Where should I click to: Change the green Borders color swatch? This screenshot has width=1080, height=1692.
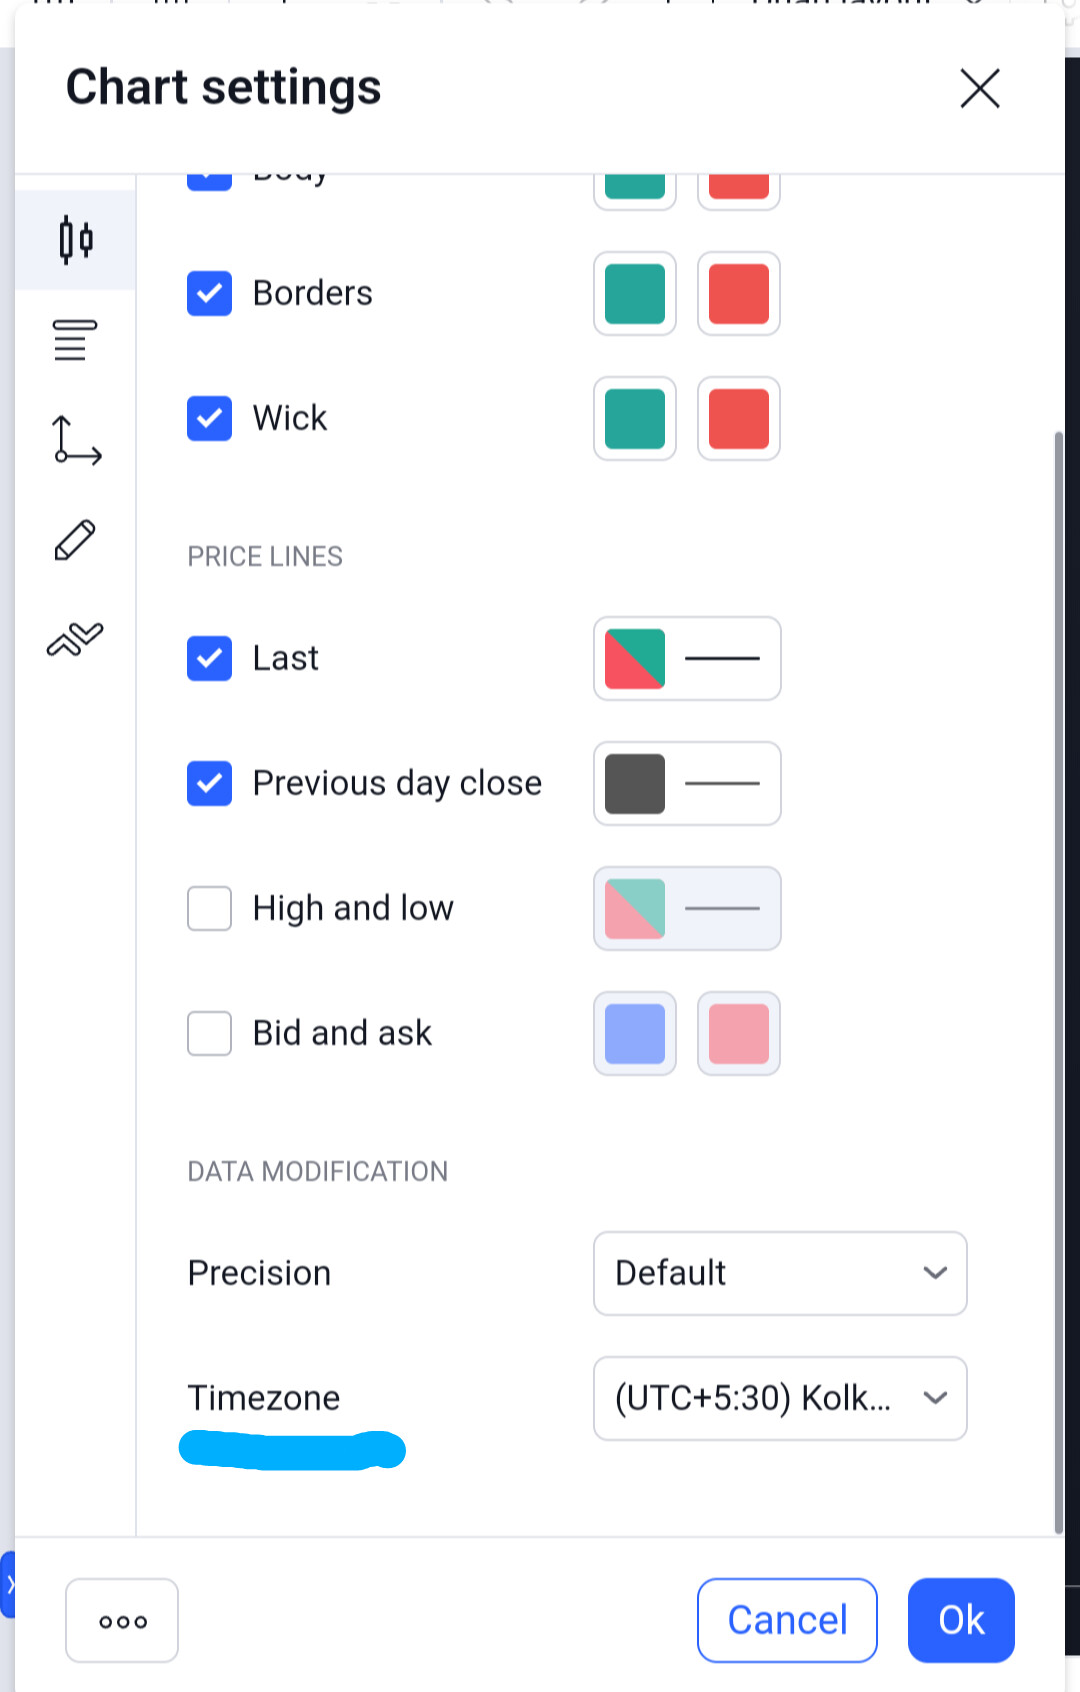(x=635, y=293)
